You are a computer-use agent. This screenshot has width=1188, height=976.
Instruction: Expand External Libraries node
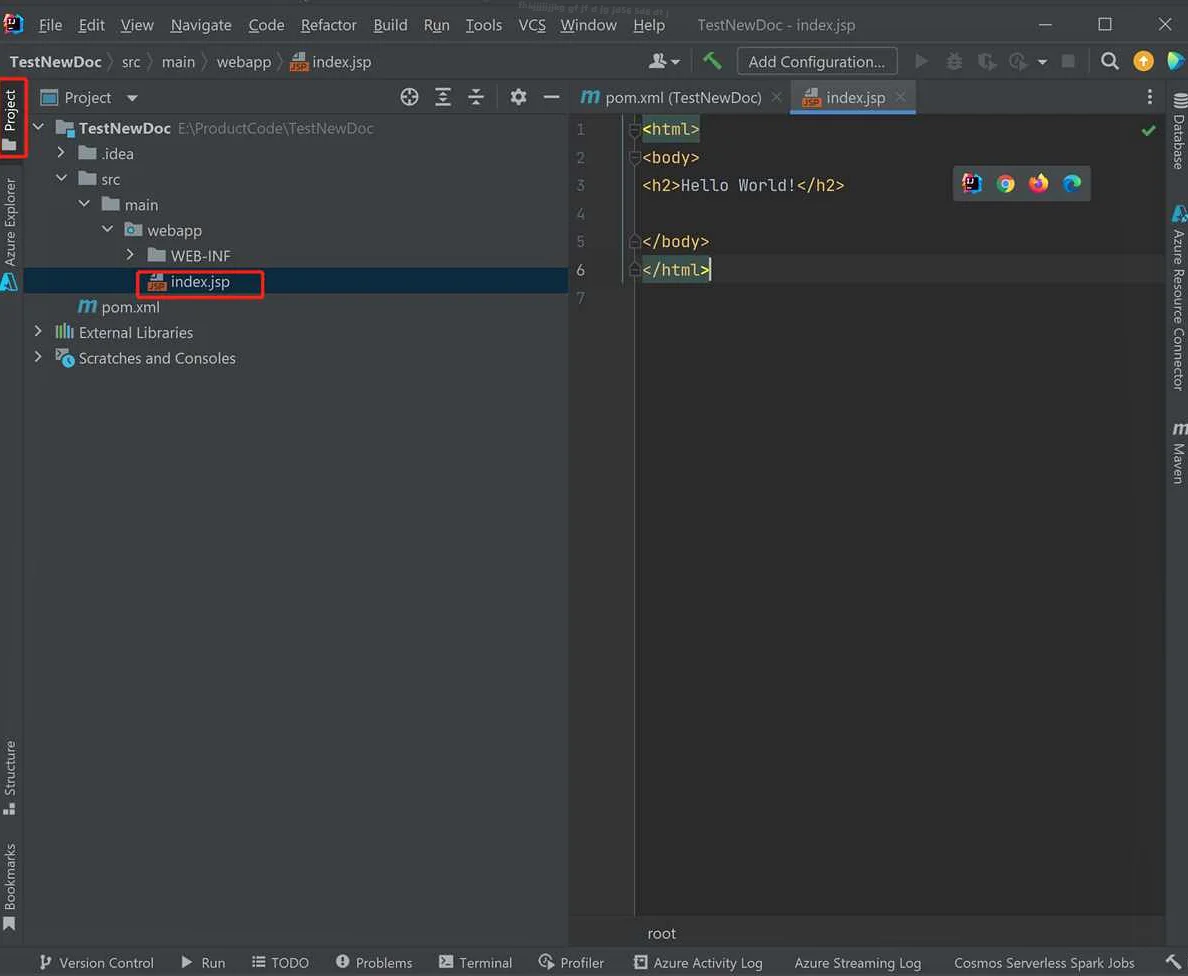click(38, 331)
